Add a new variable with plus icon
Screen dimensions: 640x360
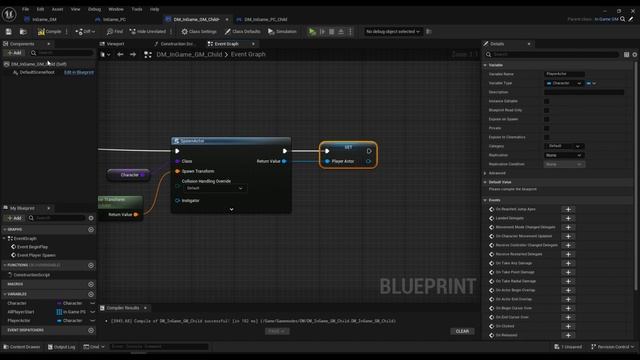[91, 294]
